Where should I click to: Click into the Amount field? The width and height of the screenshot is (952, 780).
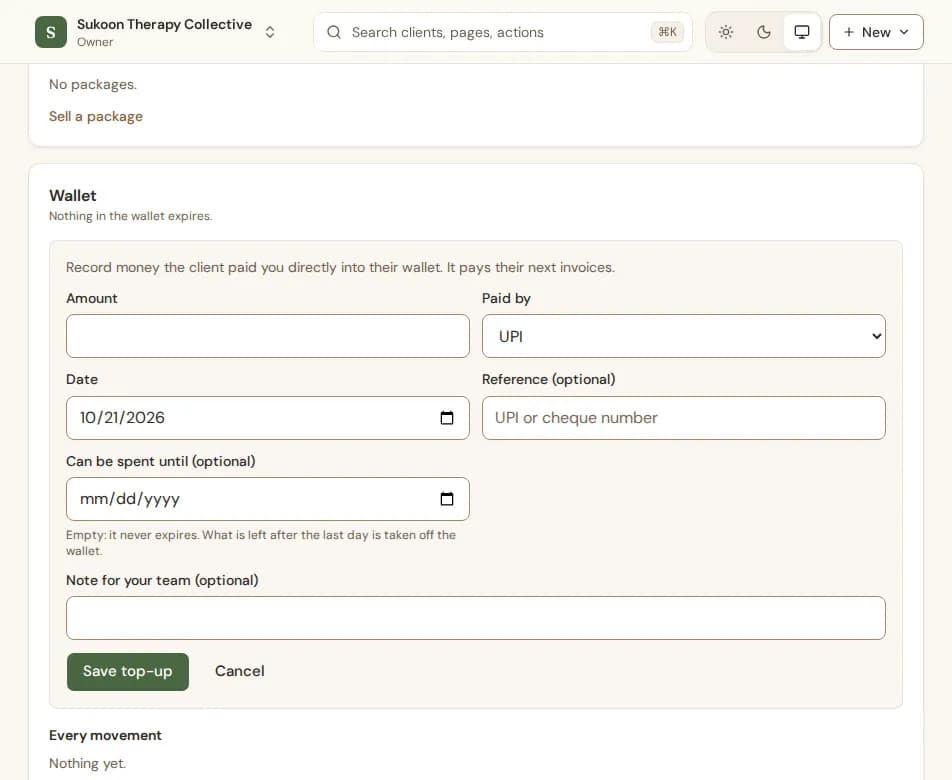tap(268, 336)
